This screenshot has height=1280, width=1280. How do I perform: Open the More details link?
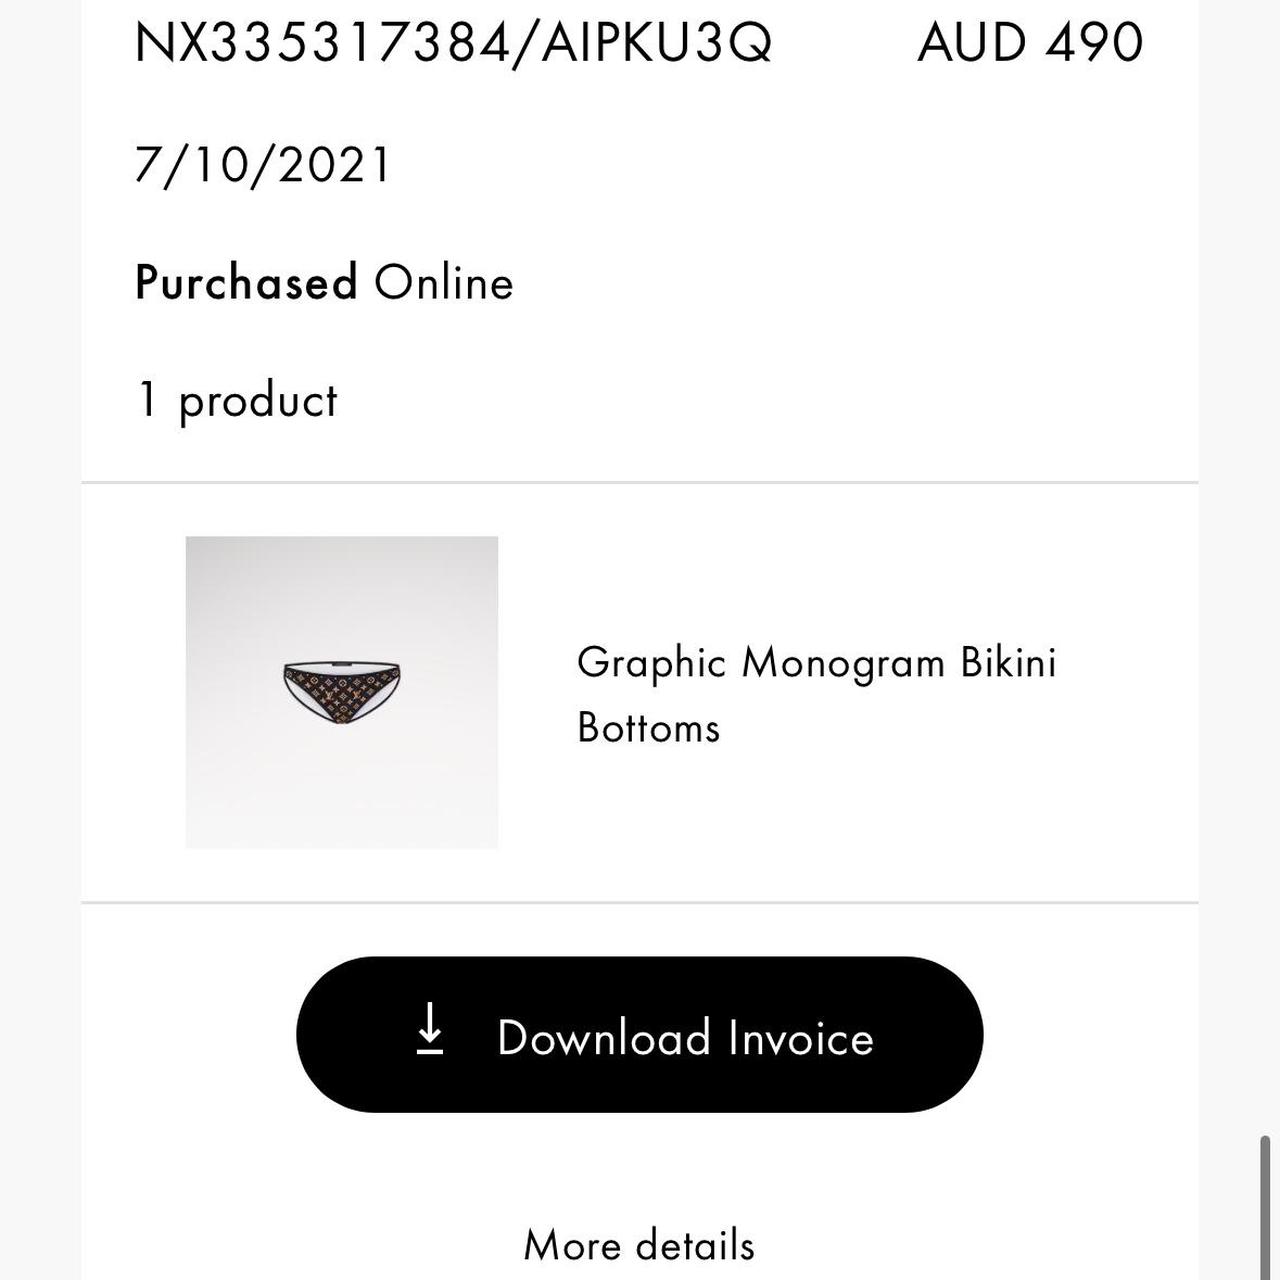point(639,1246)
